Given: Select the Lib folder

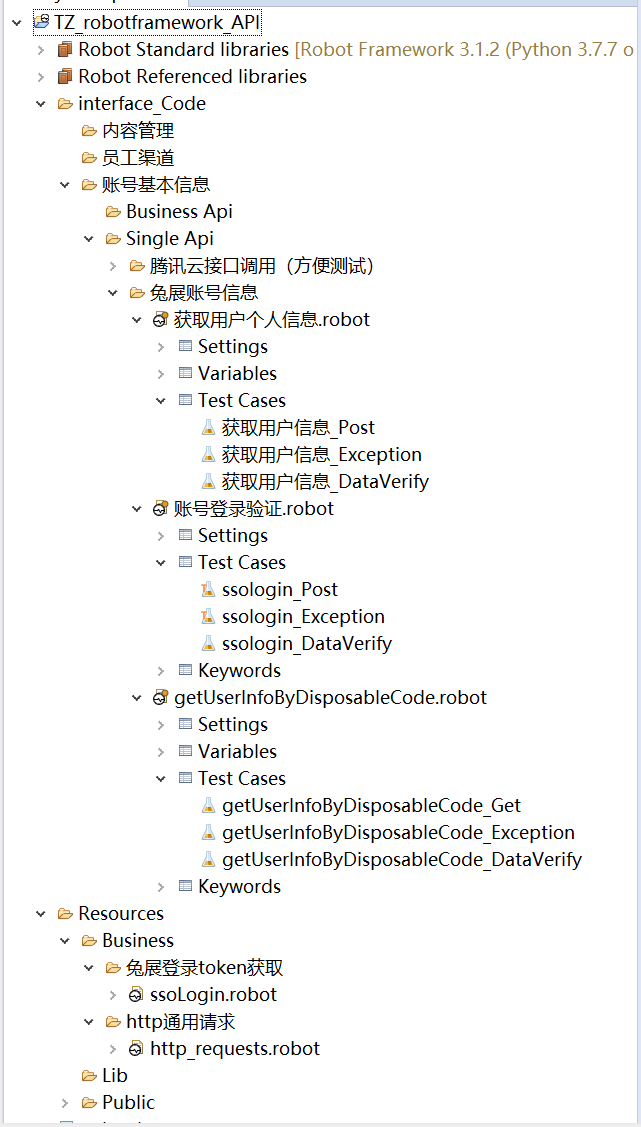Looking at the screenshot, I should click(x=114, y=1075).
